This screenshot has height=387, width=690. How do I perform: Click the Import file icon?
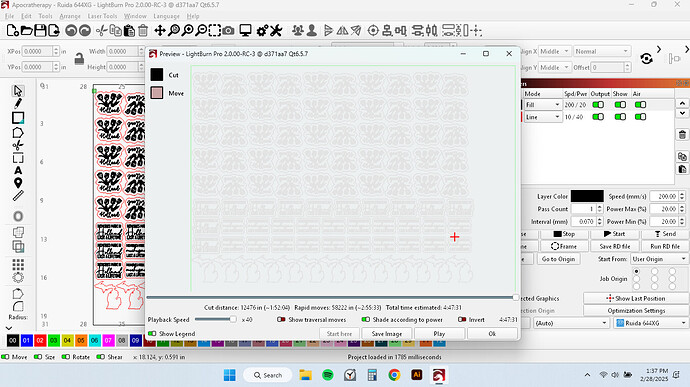click(x=54, y=30)
